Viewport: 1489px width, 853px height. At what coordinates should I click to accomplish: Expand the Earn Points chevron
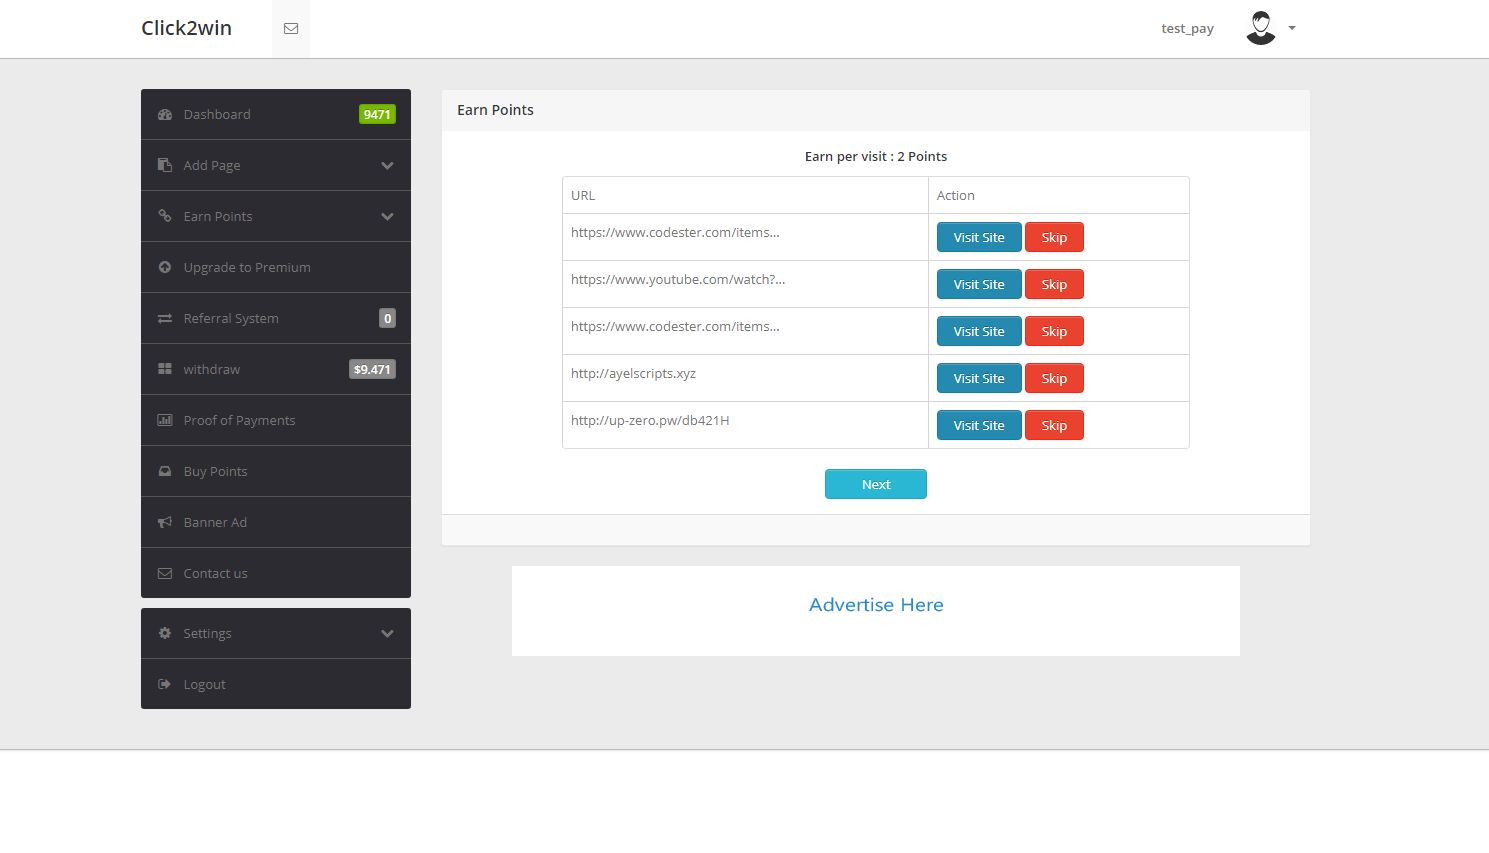(387, 217)
